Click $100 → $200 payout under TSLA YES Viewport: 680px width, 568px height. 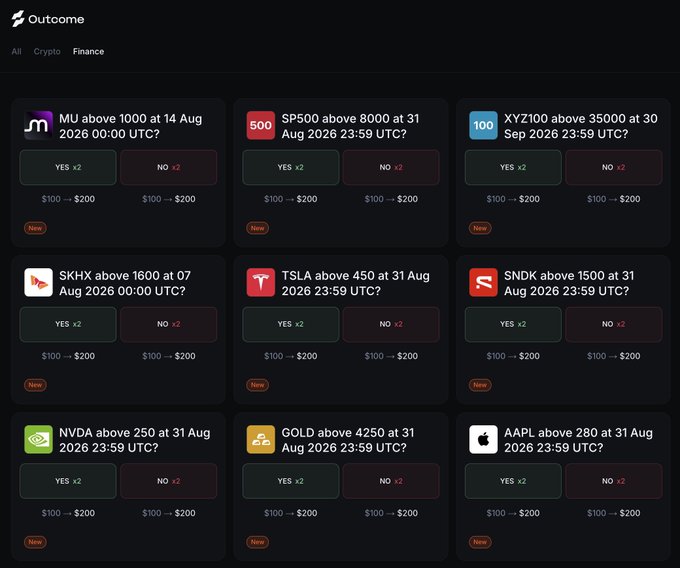(291, 356)
